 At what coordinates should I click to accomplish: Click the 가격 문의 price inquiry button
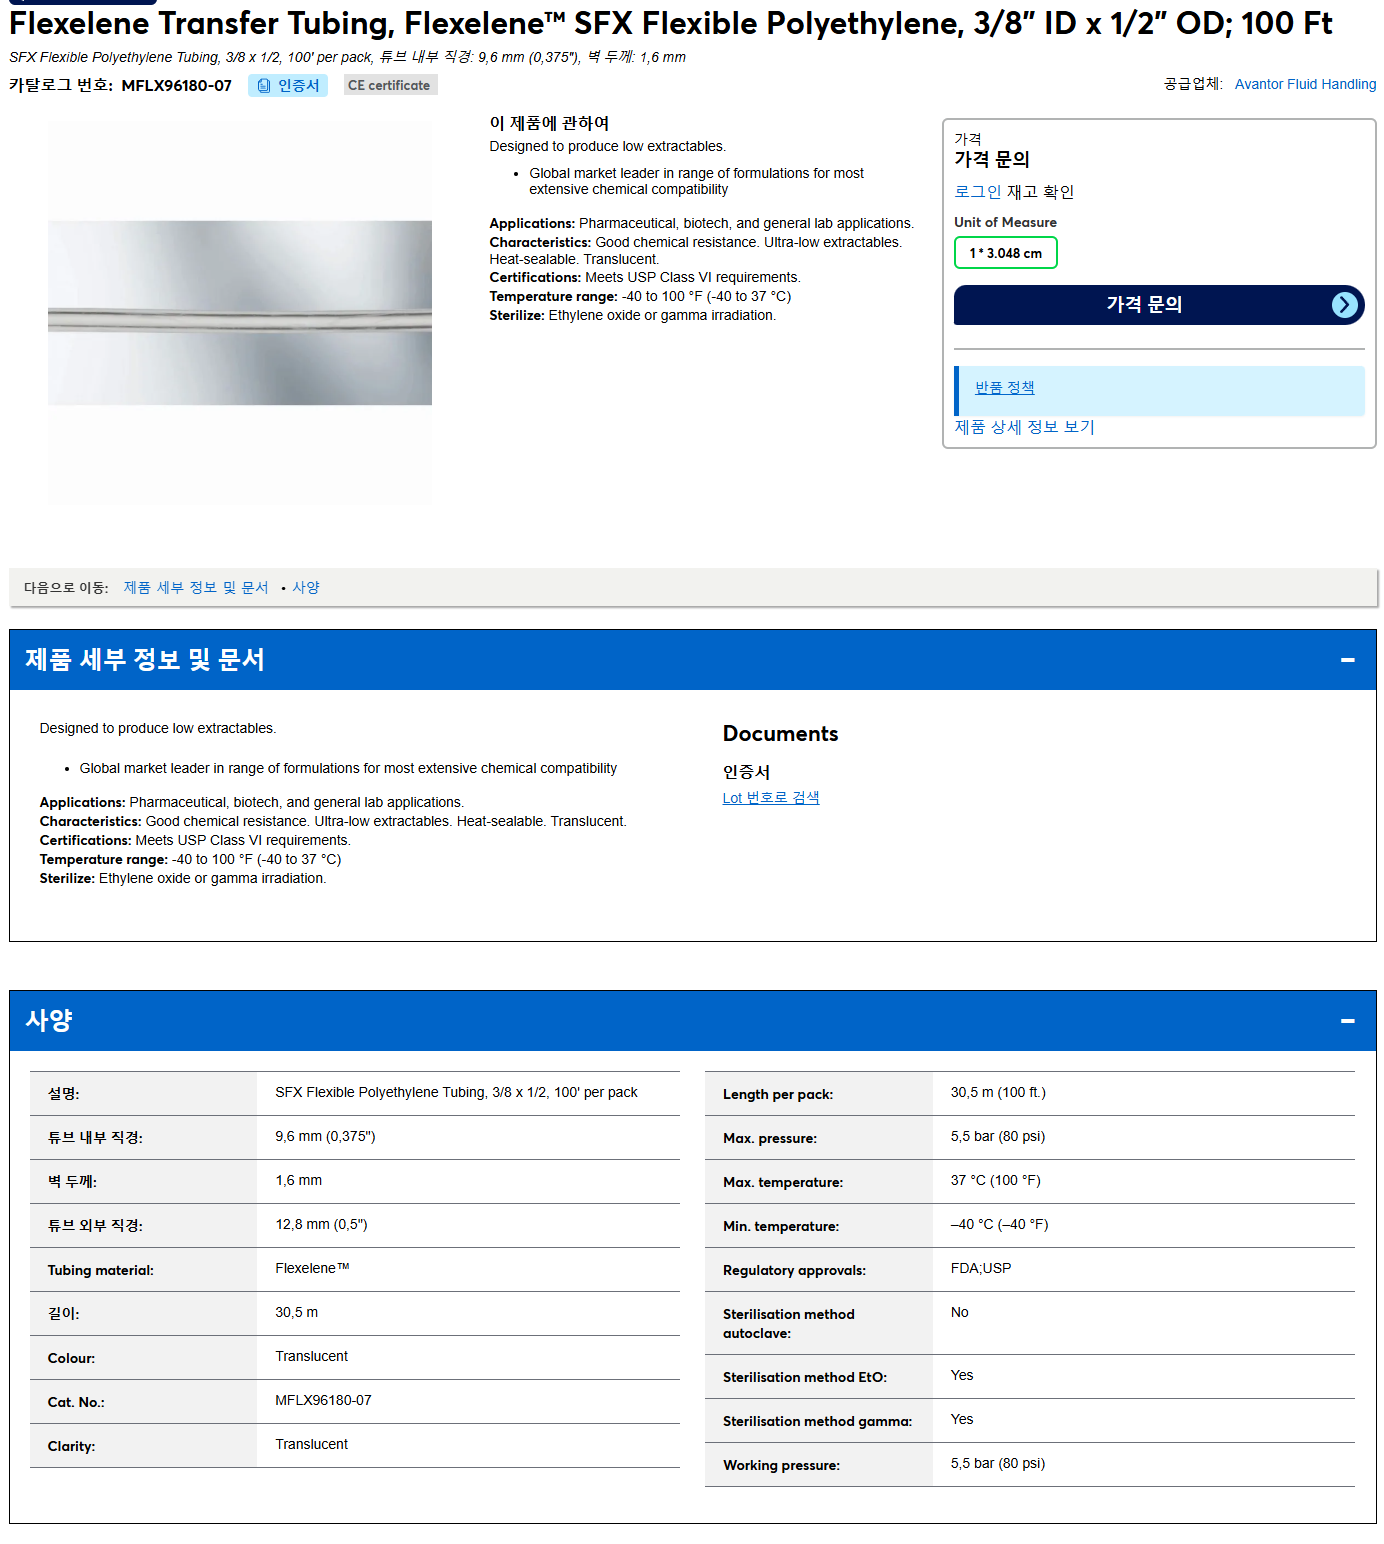click(1158, 305)
